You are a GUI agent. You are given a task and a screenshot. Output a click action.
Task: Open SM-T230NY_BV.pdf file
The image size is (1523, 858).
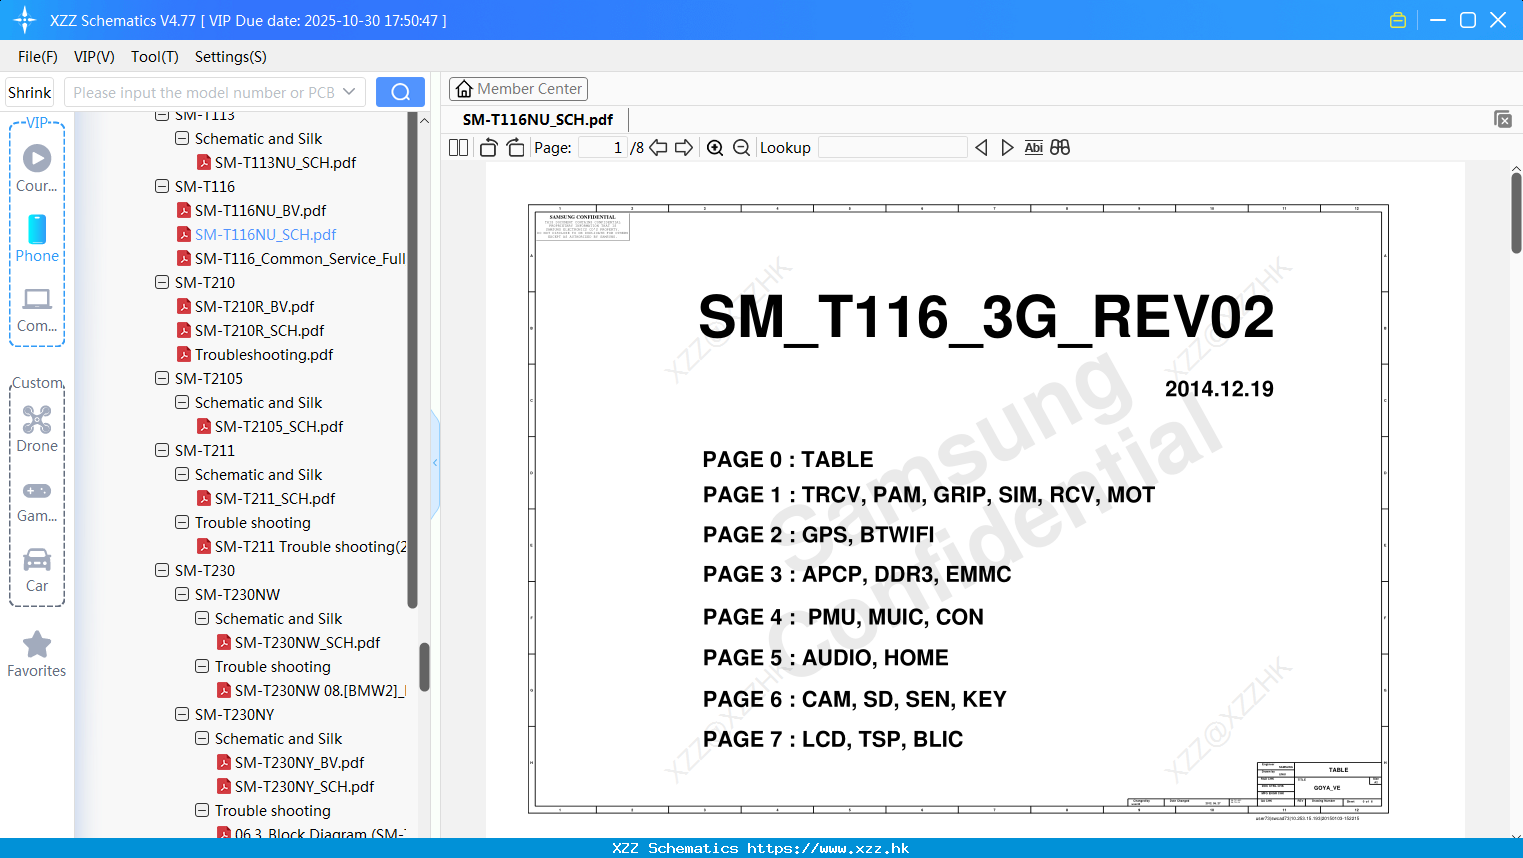299,762
